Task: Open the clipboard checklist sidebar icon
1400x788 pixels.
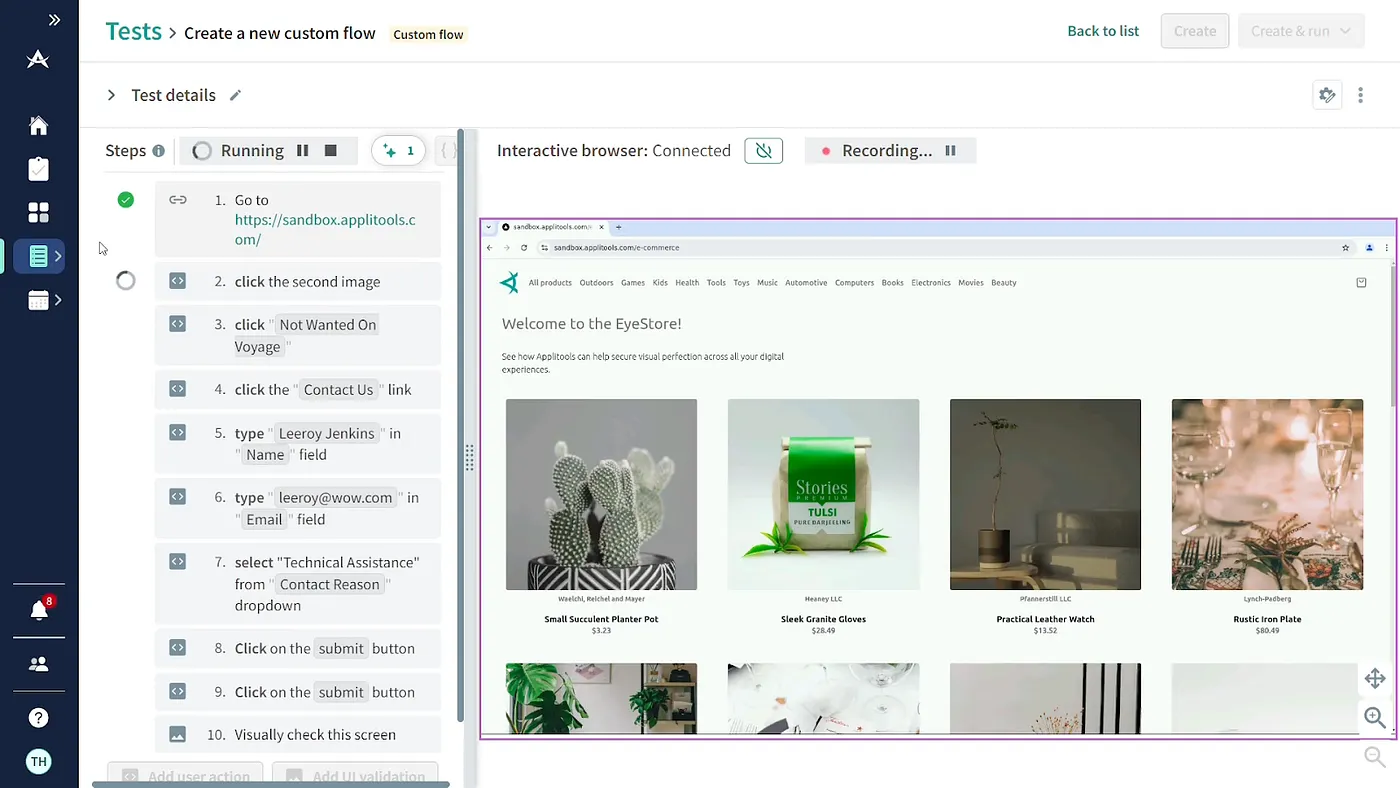Action: click(38, 169)
